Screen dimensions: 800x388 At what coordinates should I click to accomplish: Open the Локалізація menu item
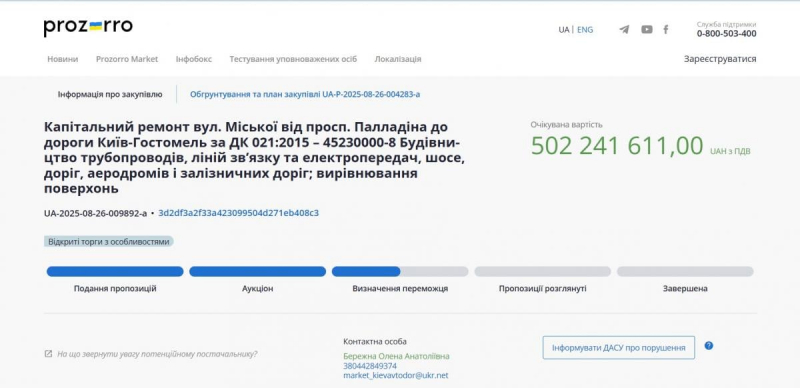[398, 59]
